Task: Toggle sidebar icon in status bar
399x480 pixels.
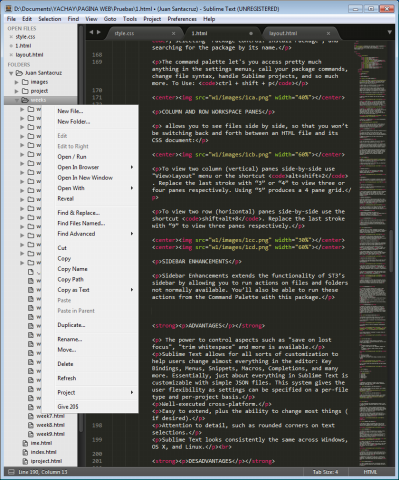Action: pos(11,472)
